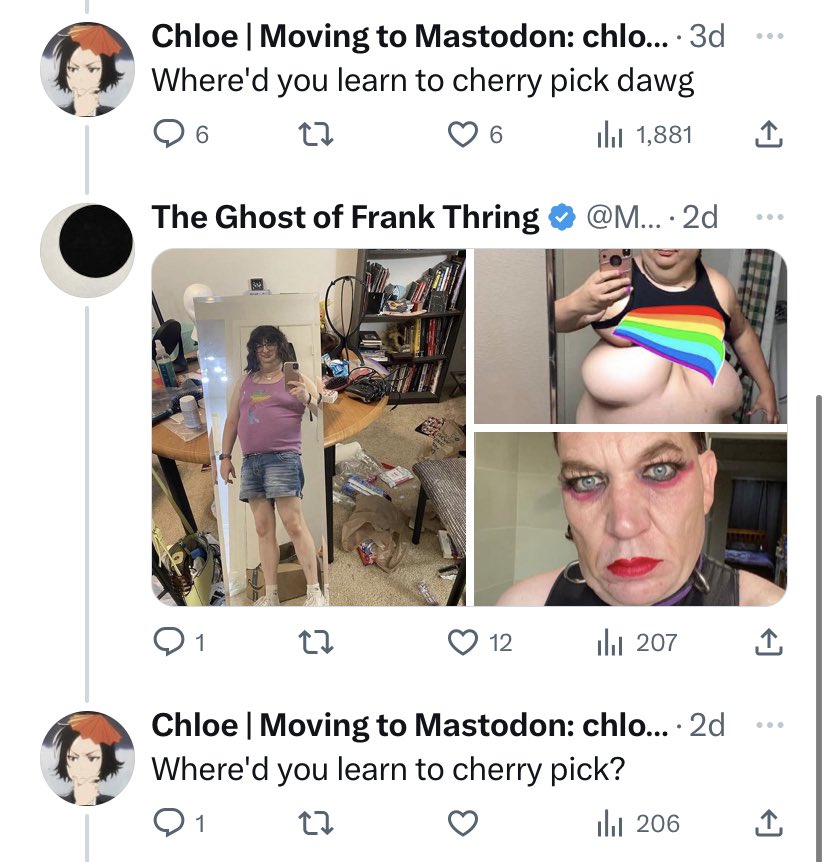Image resolution: width=828 pixels, height=862 pixels.
Task: Open The Ghost of Frank Thring's profile name
Action: tap(345, 217)
